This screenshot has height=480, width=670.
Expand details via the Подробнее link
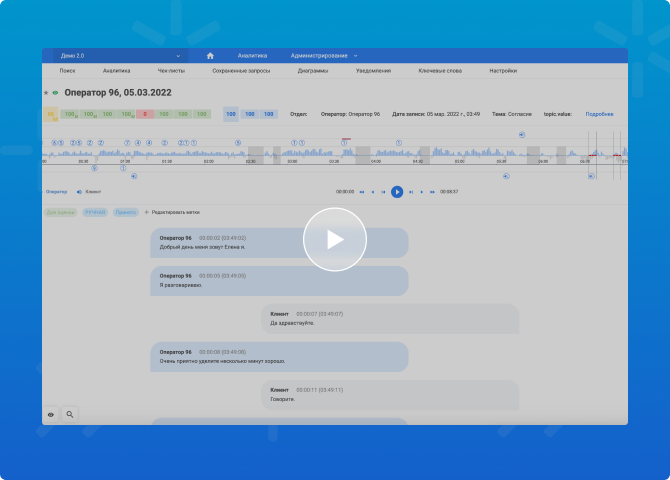[599, 115]
